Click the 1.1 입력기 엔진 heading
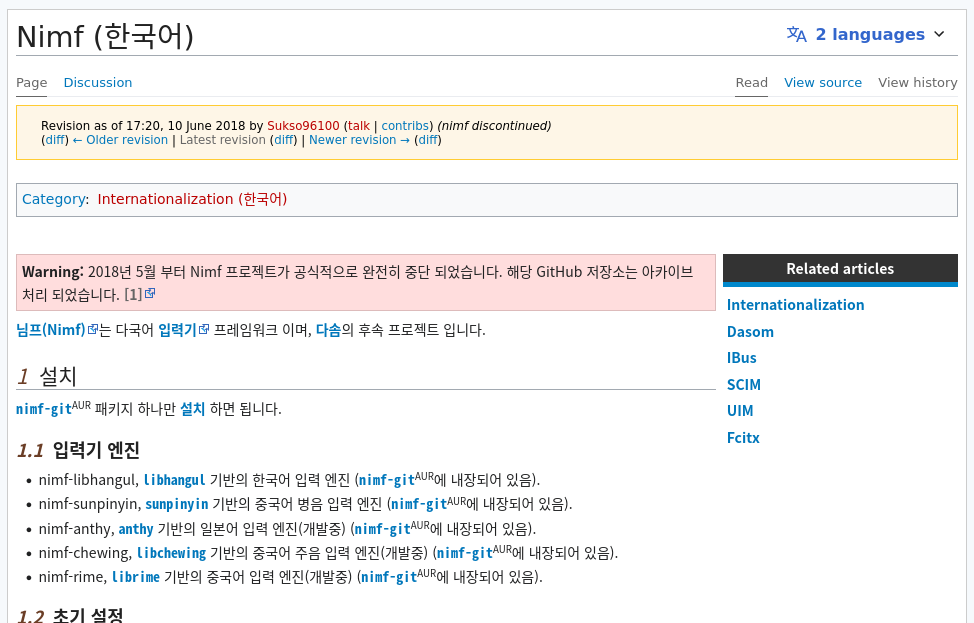The height and width of the screenshot is (623, 974). [x=78, y=450]
